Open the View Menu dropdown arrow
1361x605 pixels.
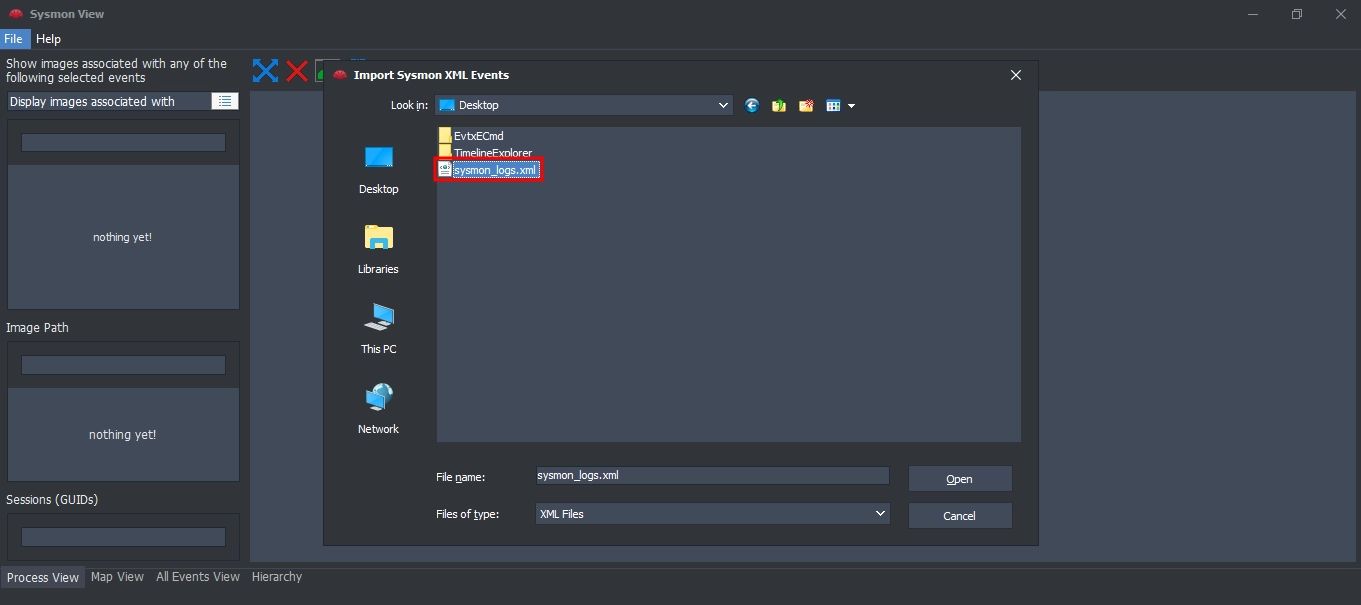tap(851, 106)
